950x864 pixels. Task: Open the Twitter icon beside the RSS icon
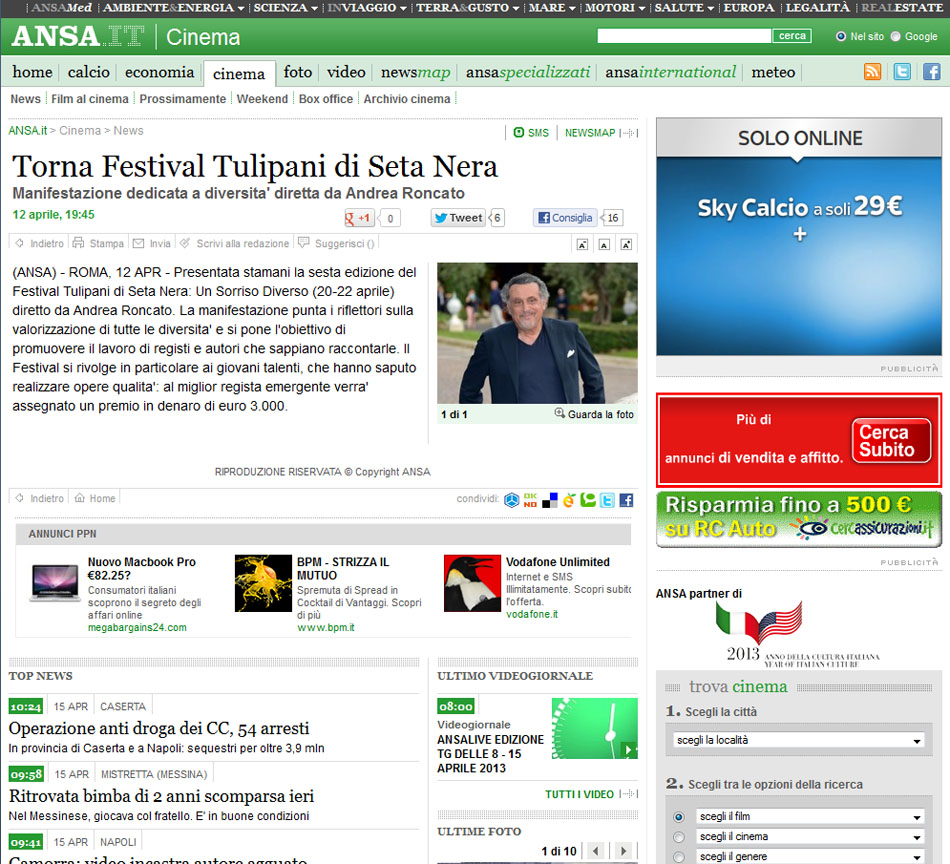pos(902,71)
